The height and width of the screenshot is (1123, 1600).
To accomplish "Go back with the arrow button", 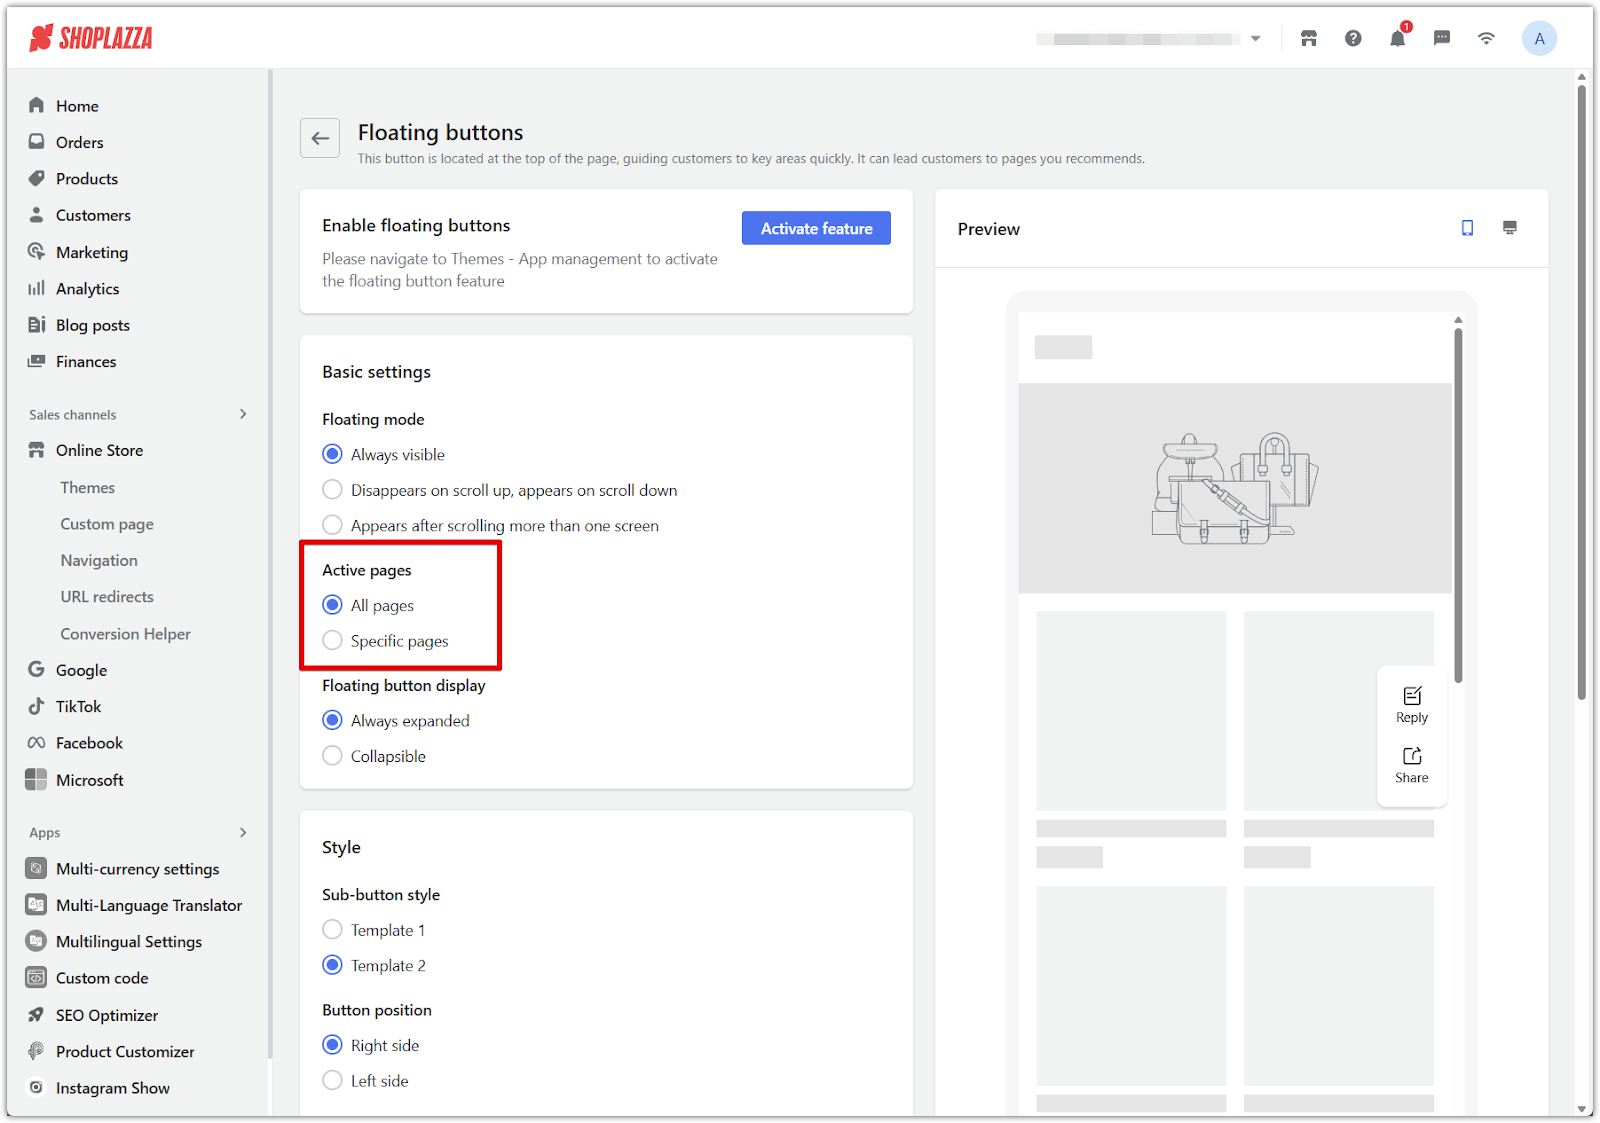I will tap(320, 138).
